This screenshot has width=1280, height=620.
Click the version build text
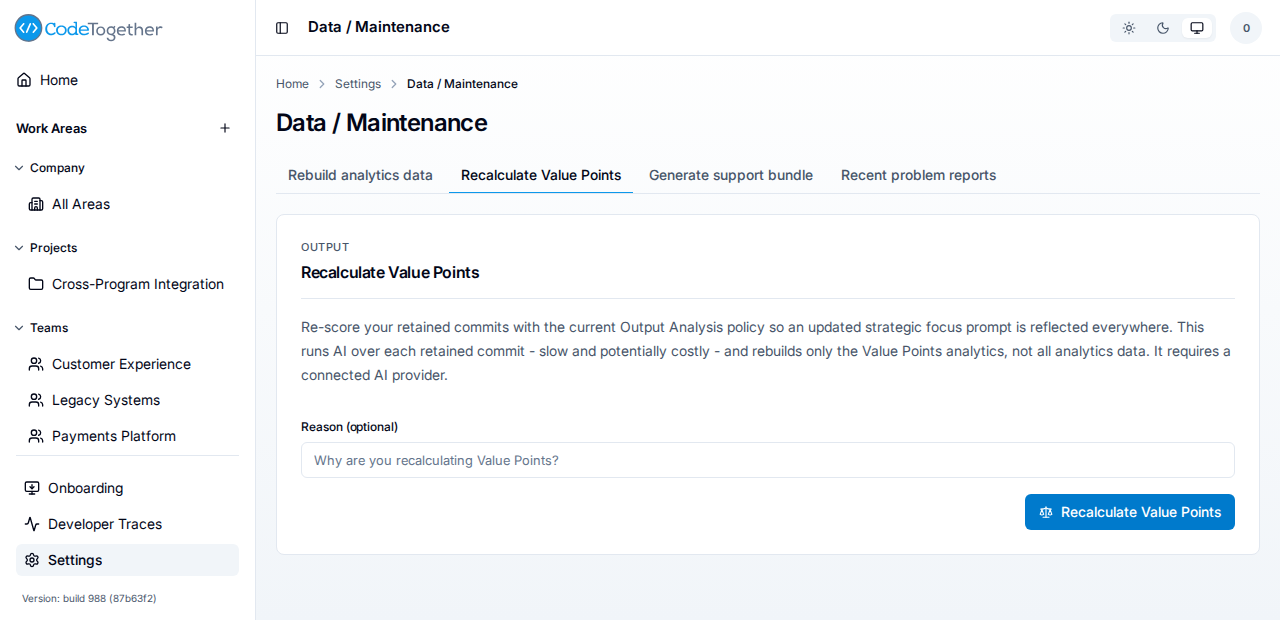point(89,598)
